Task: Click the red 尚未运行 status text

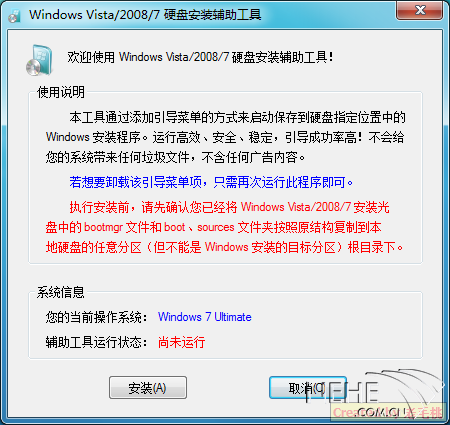Action: [182, 342]
